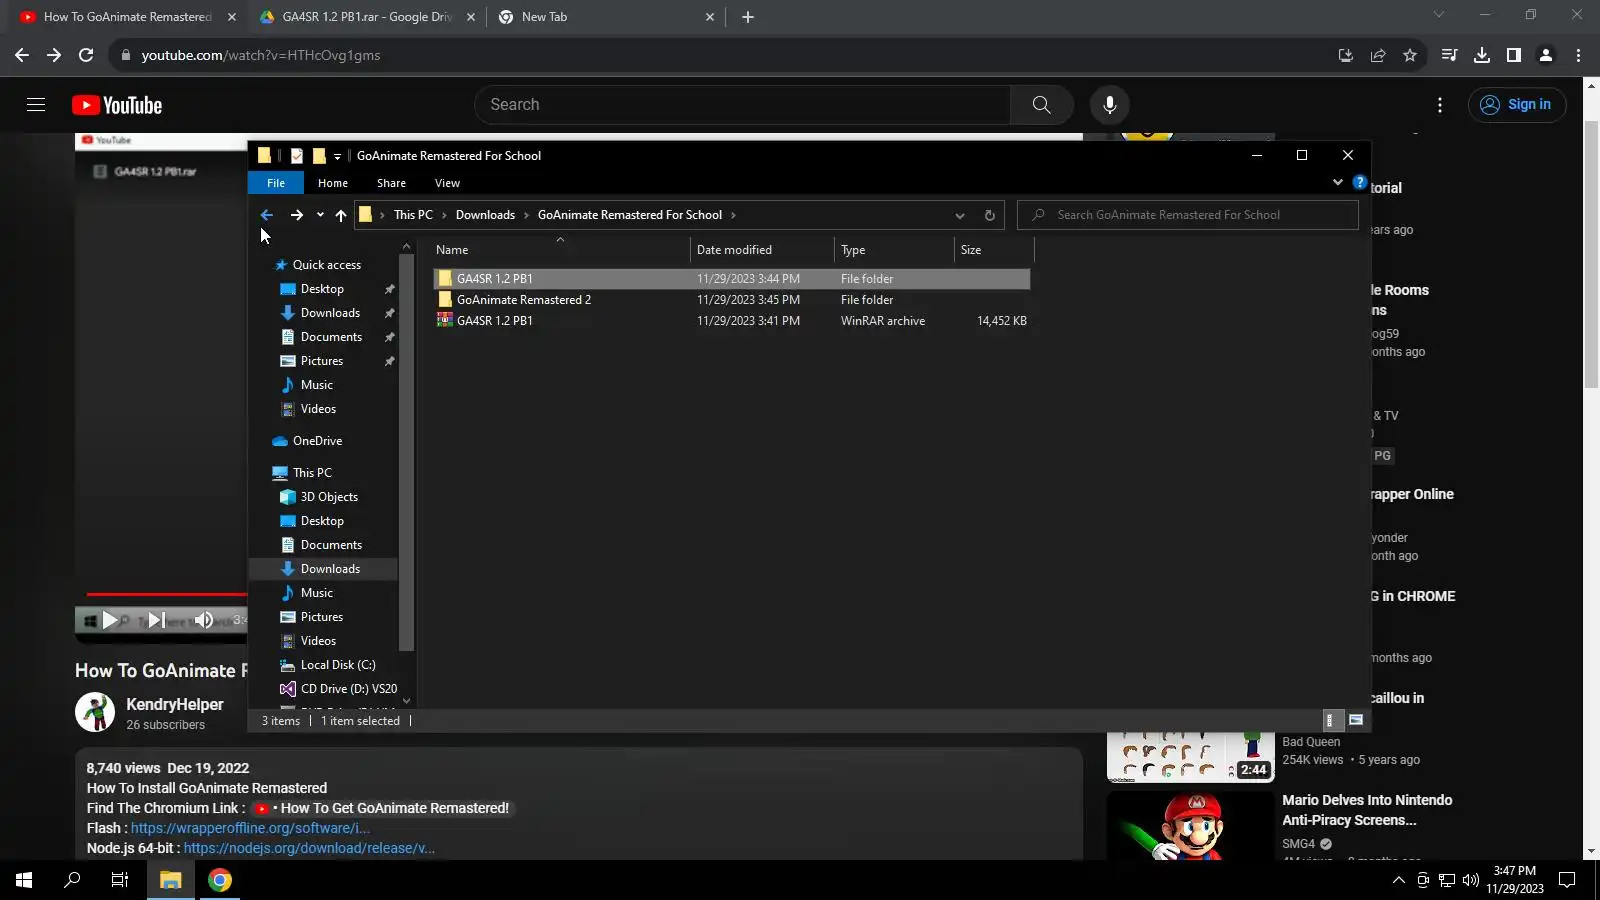Click the Sign in button on YouTube
This screenshot has height=900, width=1600.
(1517, 105)
